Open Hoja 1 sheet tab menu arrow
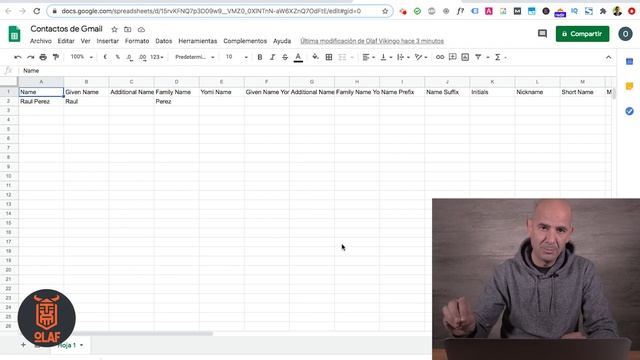This screenshot has width=640, height=360. pos(82,345)
